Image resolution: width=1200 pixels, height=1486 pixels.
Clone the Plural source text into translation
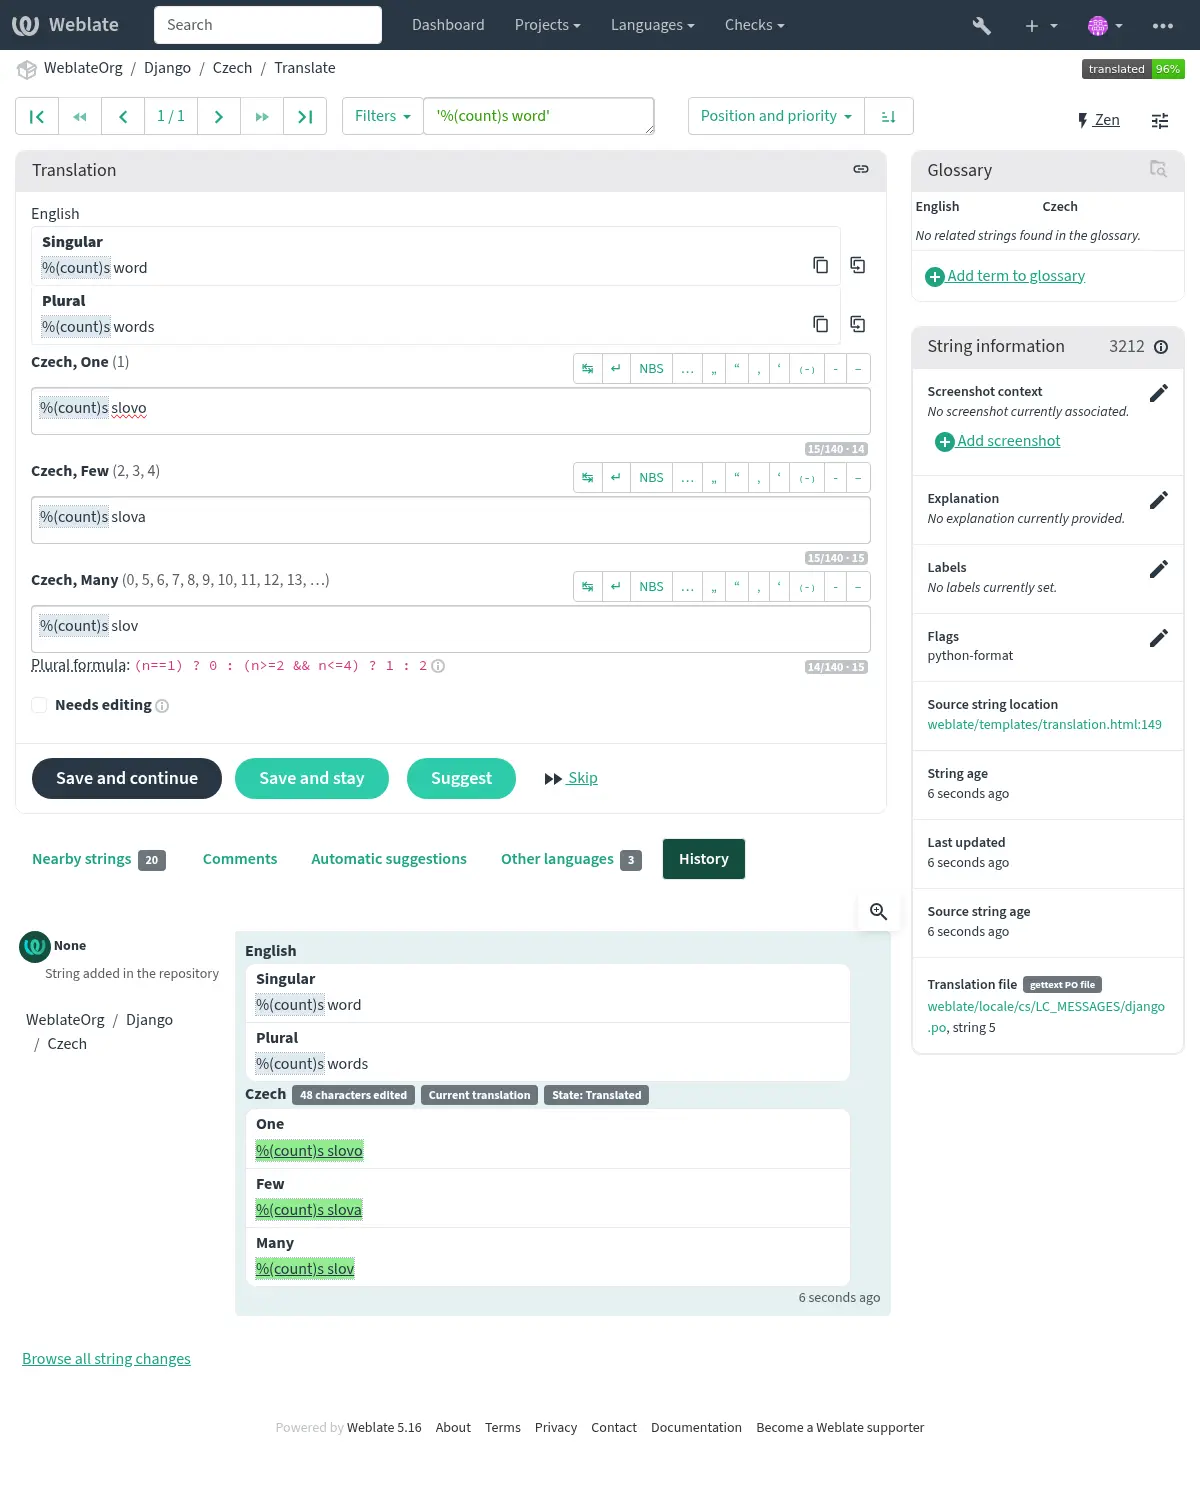(x=857, y=324)
